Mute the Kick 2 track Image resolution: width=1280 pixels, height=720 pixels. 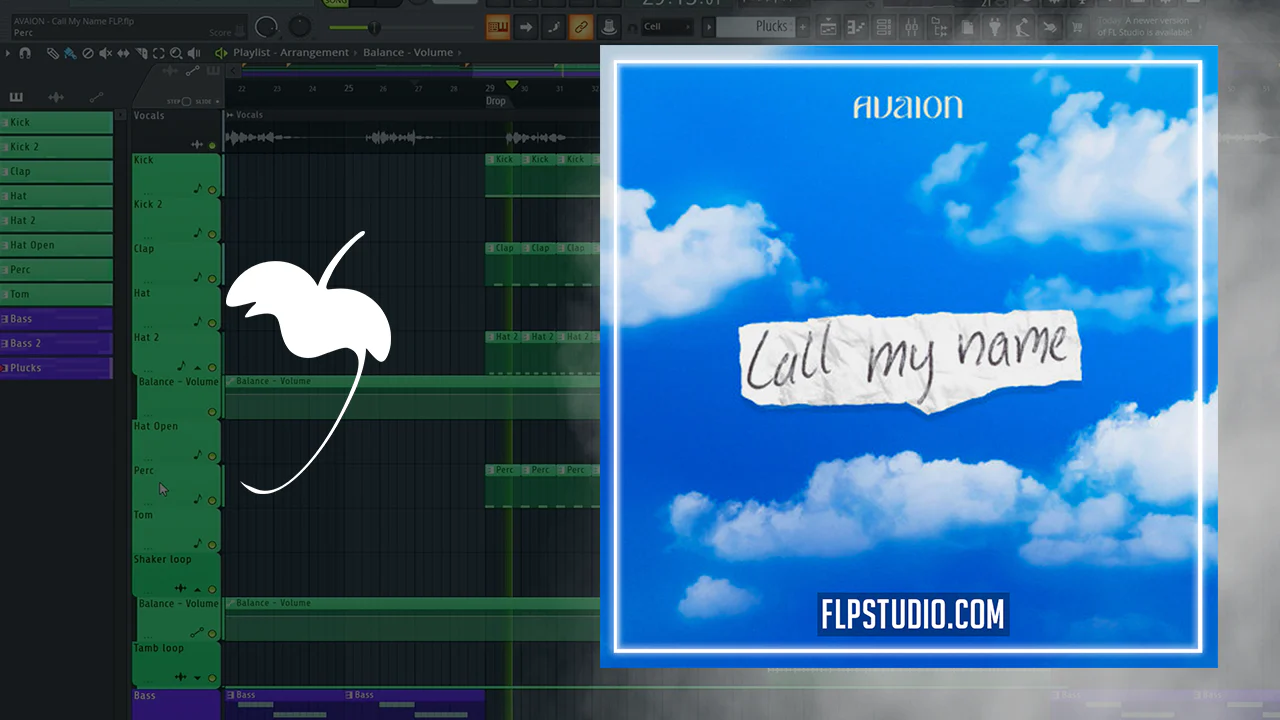pyautogui.click(x=212, y=234)
